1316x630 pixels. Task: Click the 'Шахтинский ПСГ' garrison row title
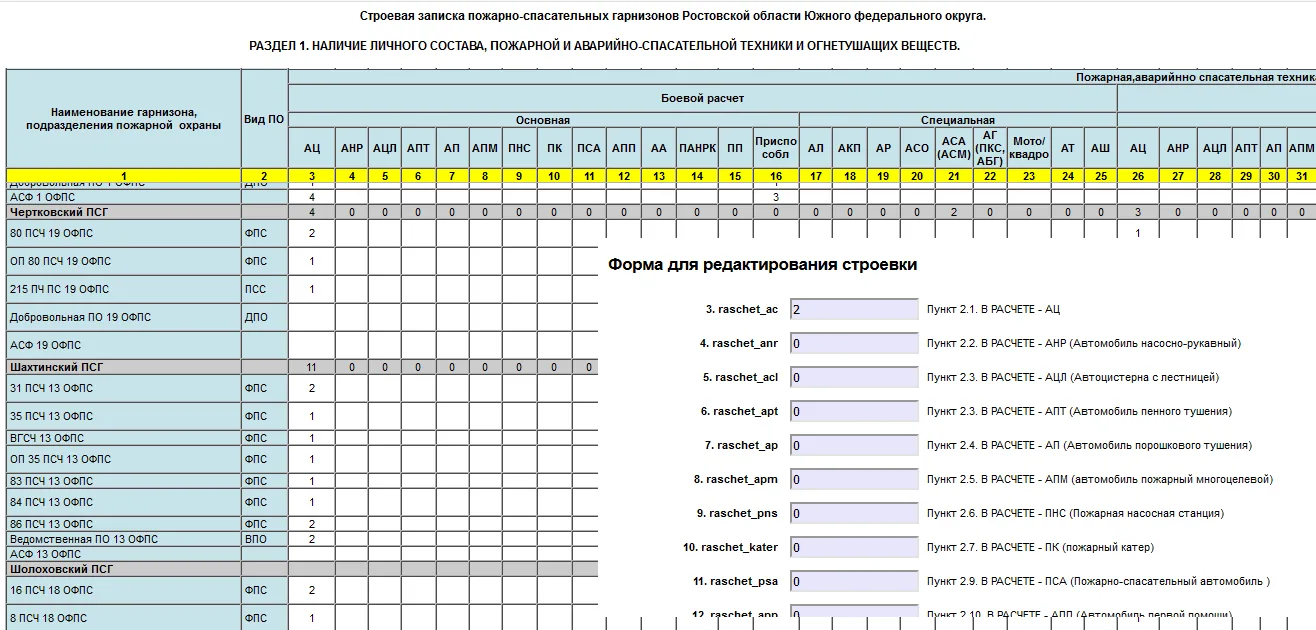tap(56, 367)
